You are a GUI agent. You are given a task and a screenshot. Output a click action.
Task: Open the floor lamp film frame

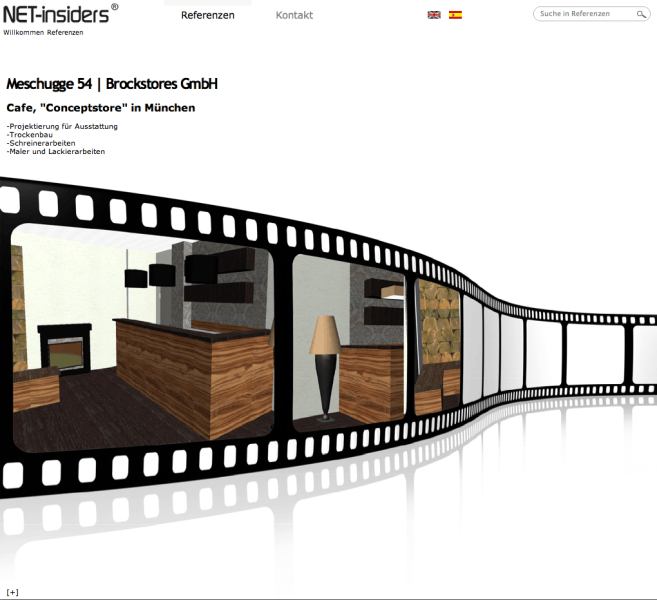click(x=349, y=341)
